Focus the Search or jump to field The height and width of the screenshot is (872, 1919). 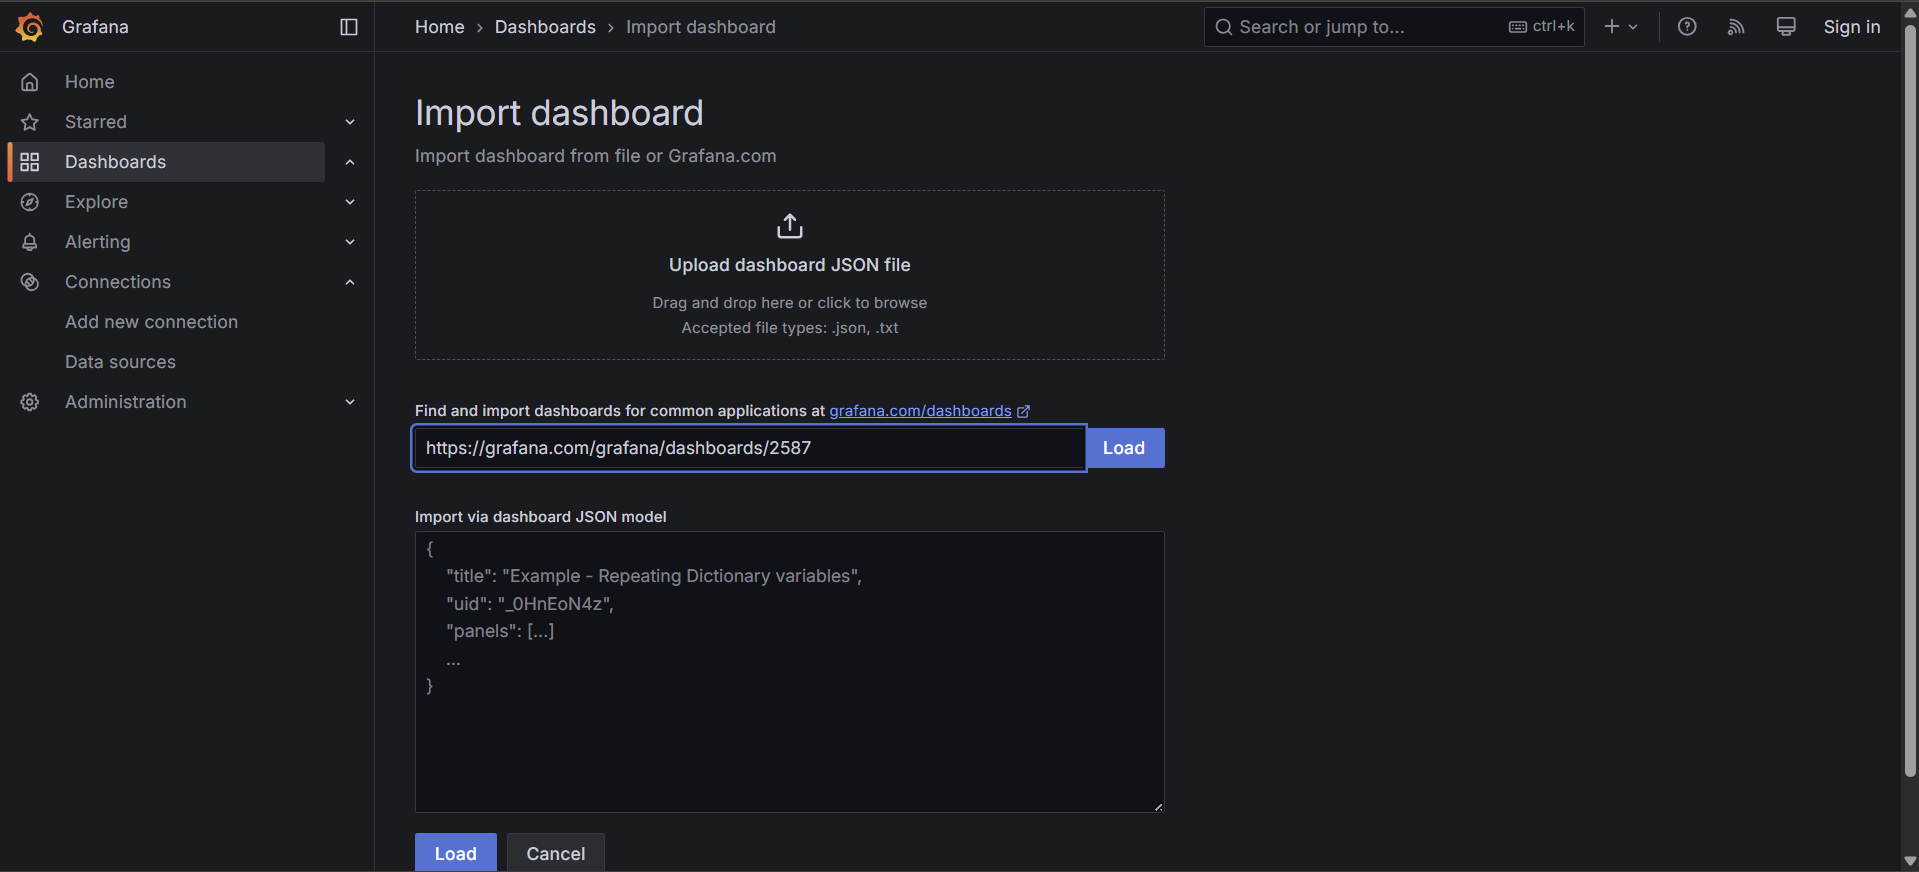[x=1394, y=27]
